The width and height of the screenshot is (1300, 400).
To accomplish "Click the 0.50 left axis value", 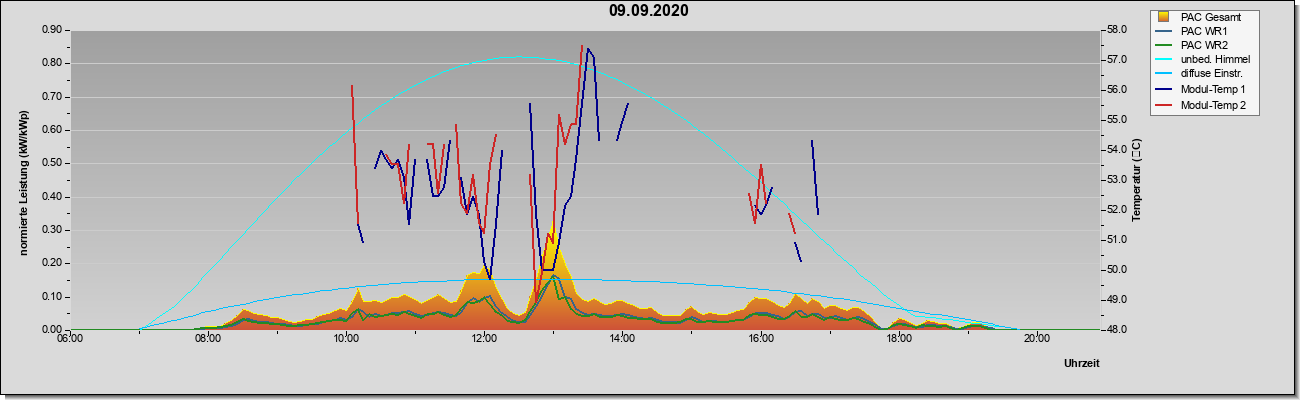I will (52, 163).
